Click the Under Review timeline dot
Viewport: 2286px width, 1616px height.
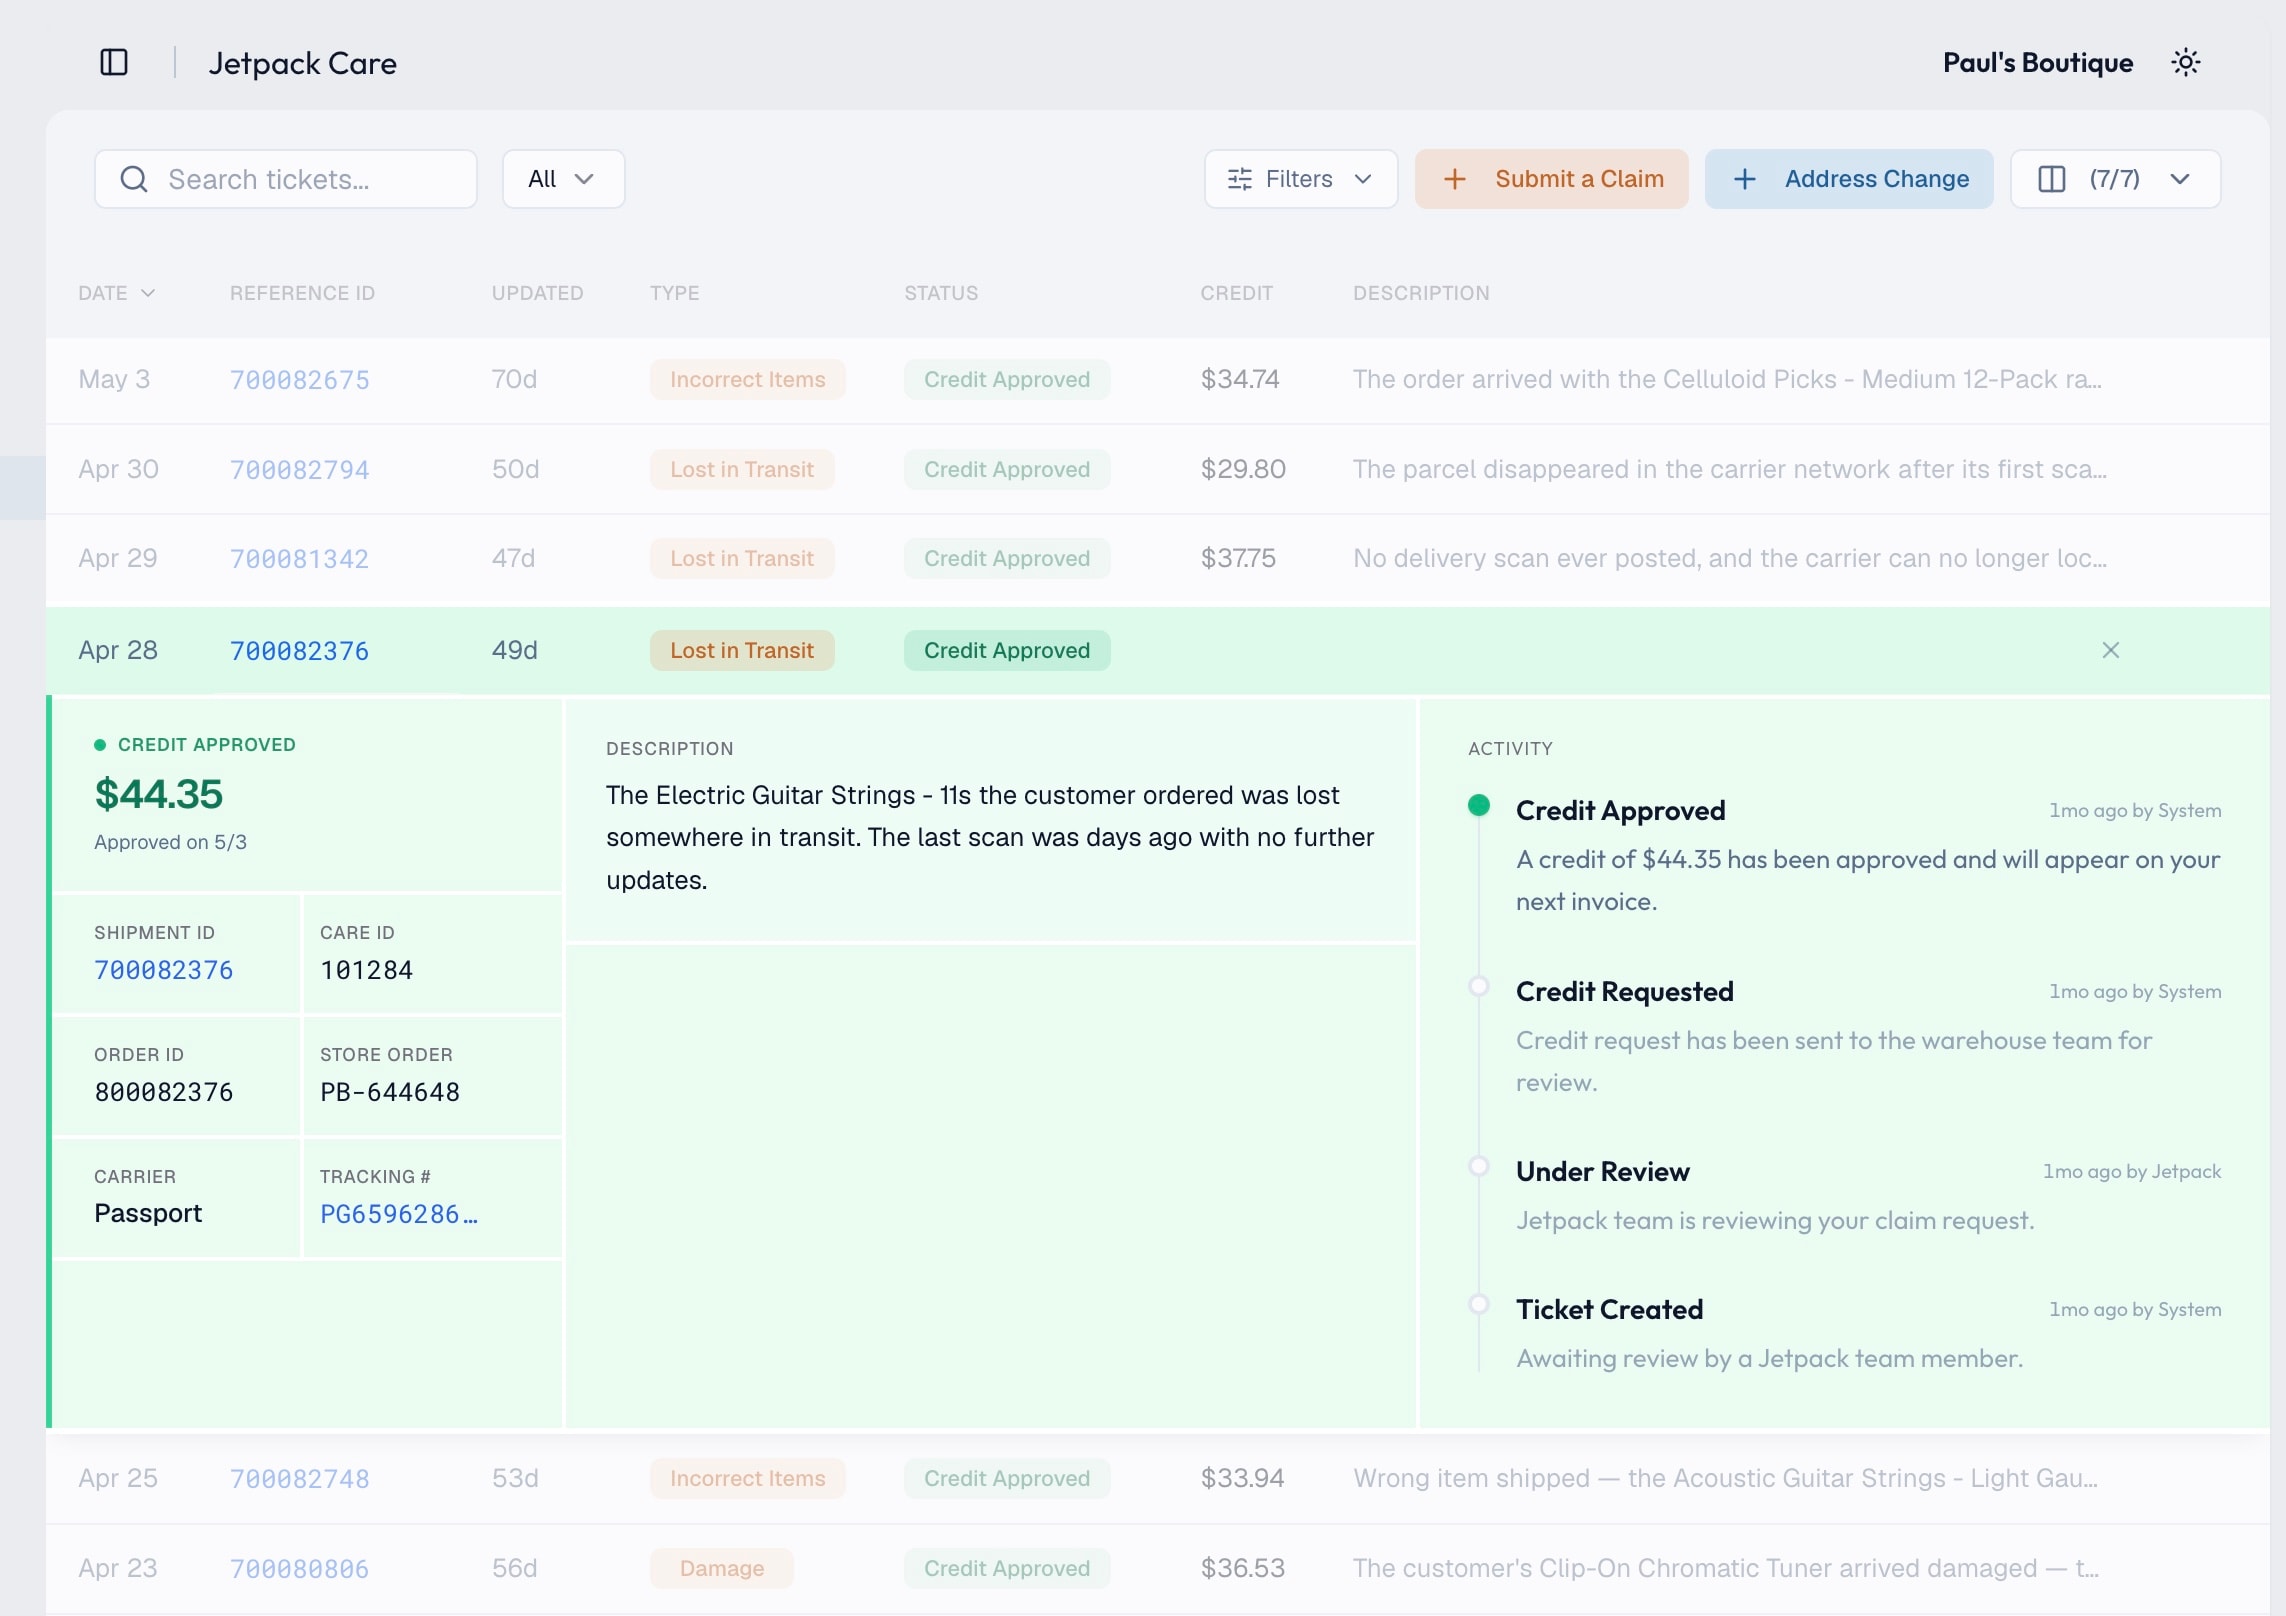[1478, 1166]
